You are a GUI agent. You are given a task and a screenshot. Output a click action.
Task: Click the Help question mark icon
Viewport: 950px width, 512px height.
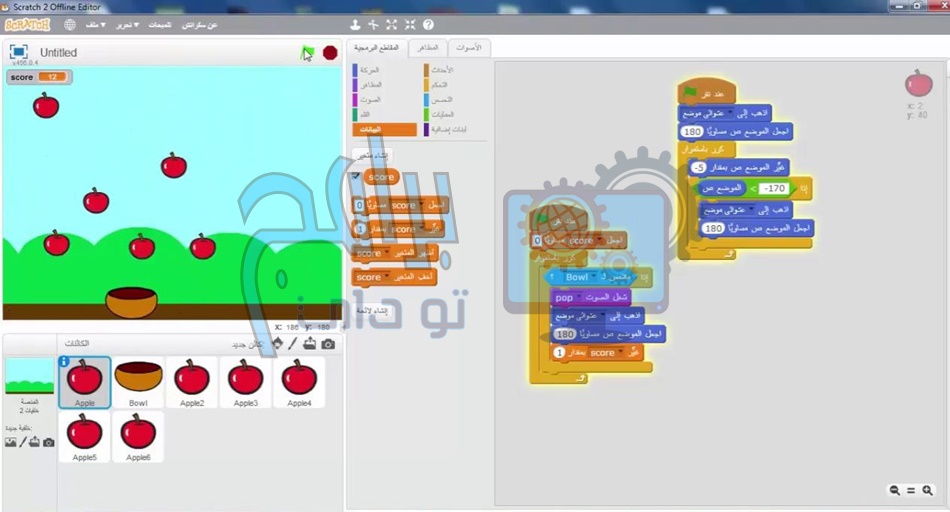pyautogui.click(x=428, y=24)
